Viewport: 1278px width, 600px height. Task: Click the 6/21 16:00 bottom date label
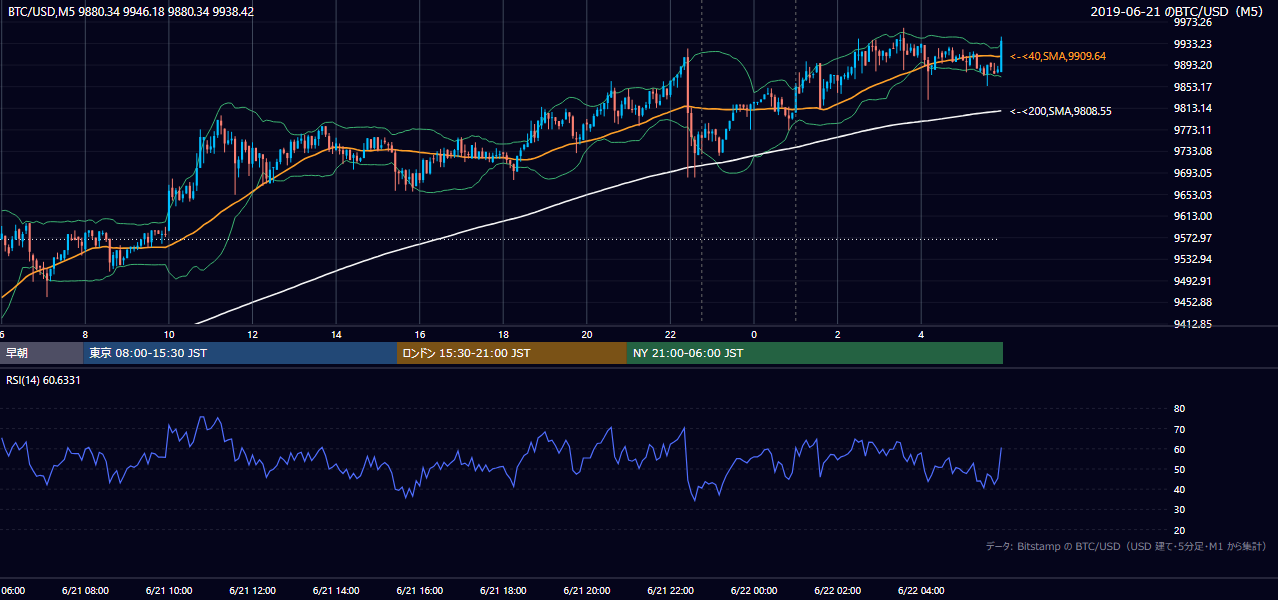420,590
